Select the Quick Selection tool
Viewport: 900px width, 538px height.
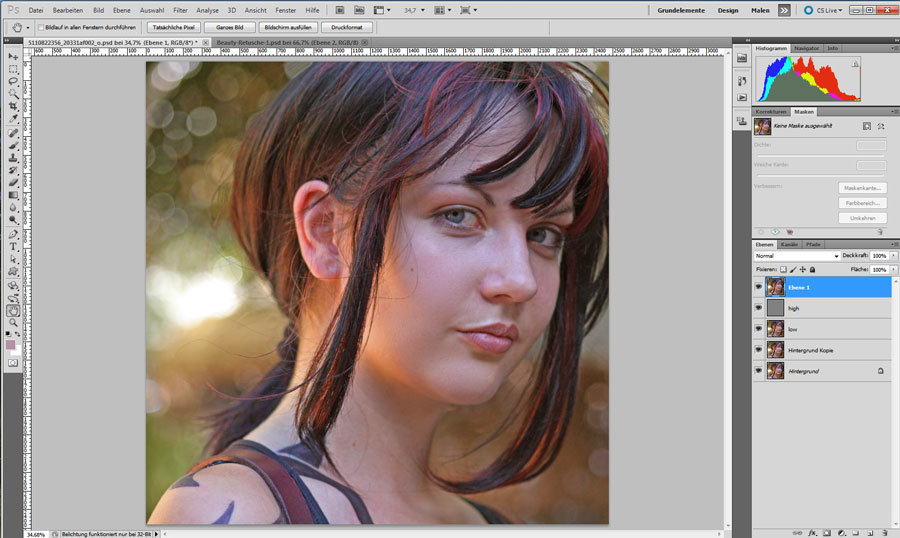(13, 93)
